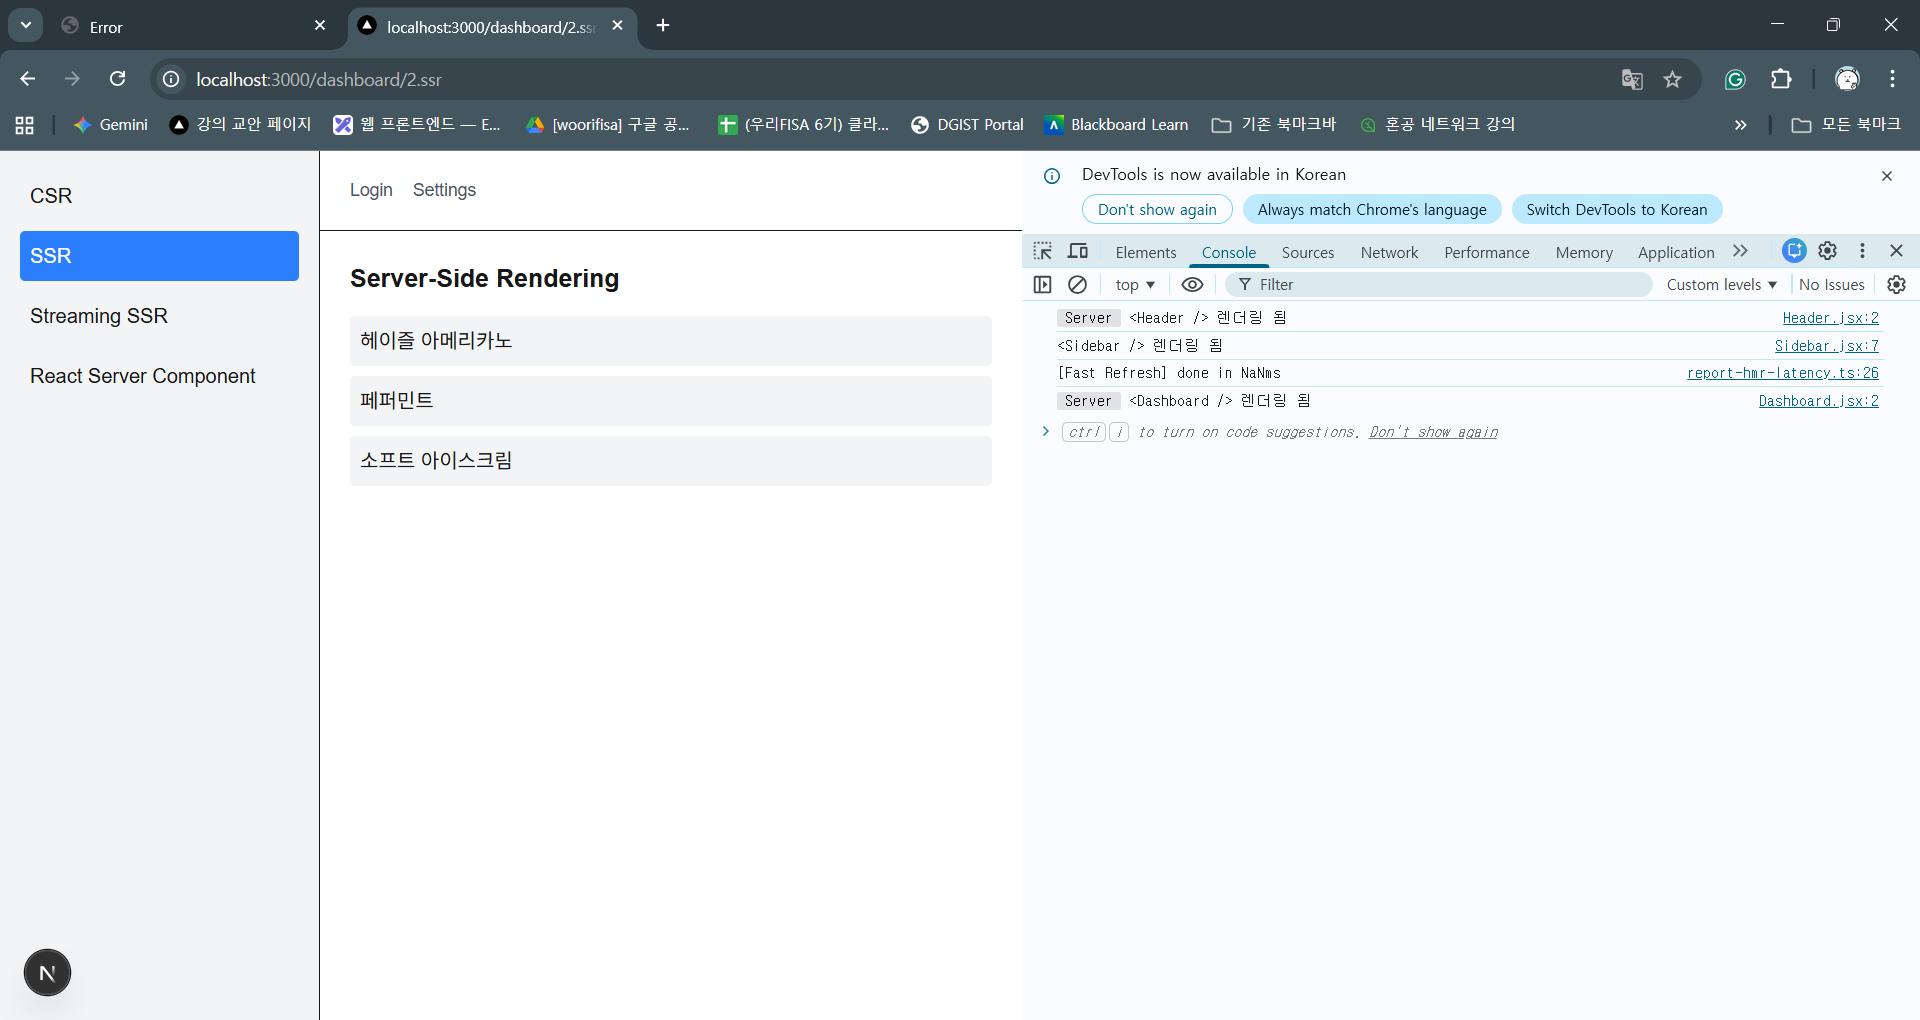This screenshot has width=1920, height=1020.
Task: Open the Dashboard.jsx:2 source link
Action: (x=1819, y=400)
